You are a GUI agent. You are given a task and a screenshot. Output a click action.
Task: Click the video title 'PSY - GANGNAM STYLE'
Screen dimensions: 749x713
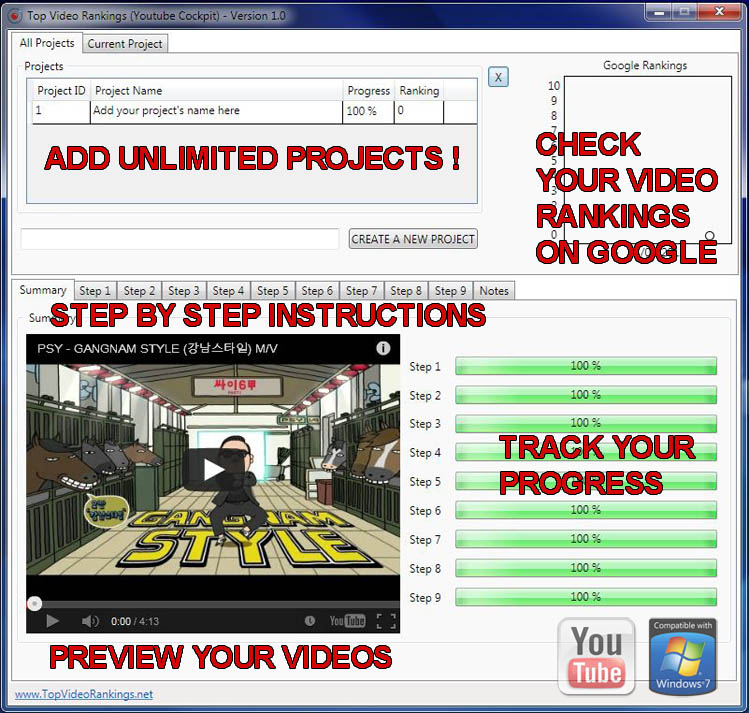point(157,349)
